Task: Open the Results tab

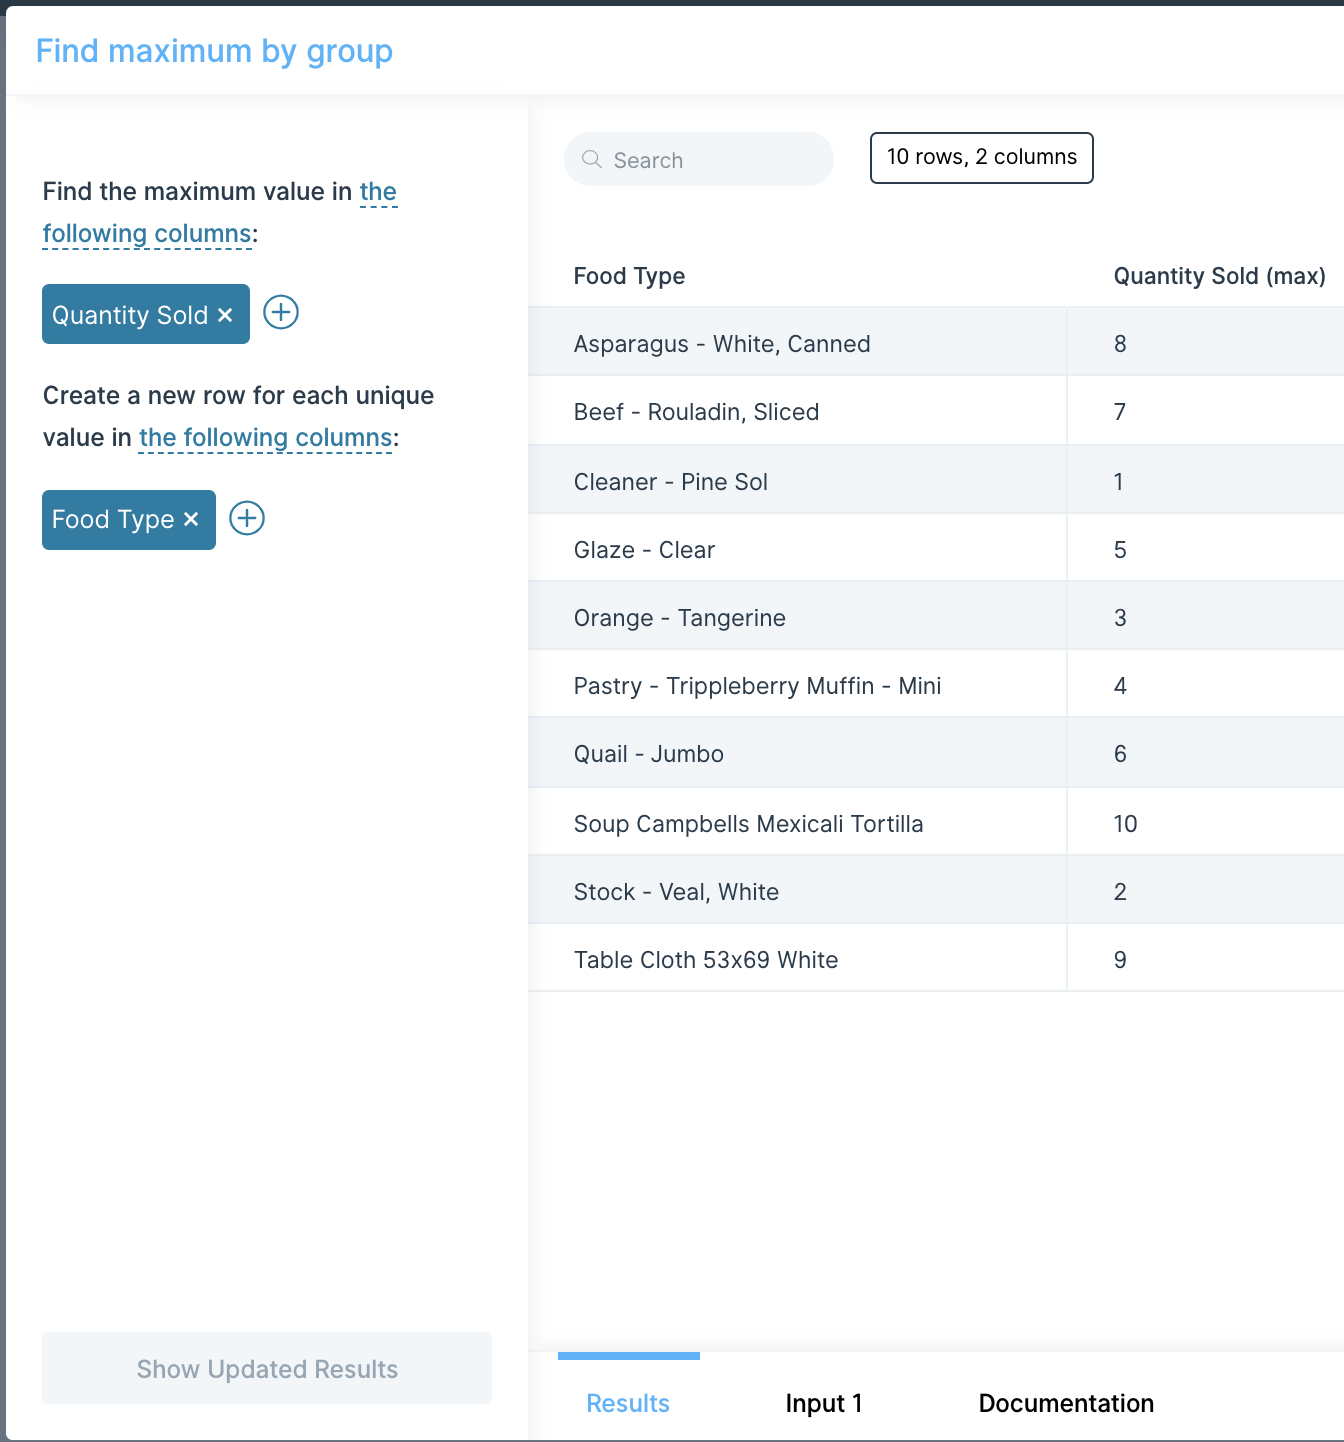Action: point(628,1403)
